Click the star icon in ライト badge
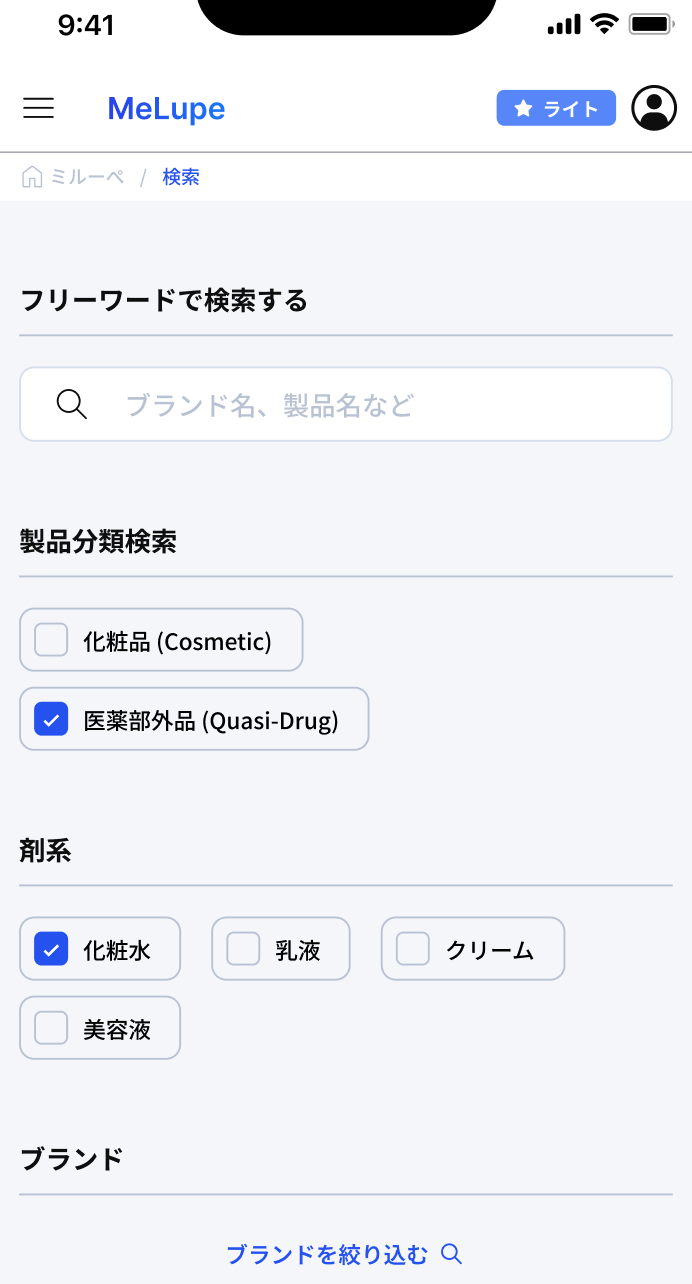This screenshot has height=1284, width=692. click(x=523, y=109)
